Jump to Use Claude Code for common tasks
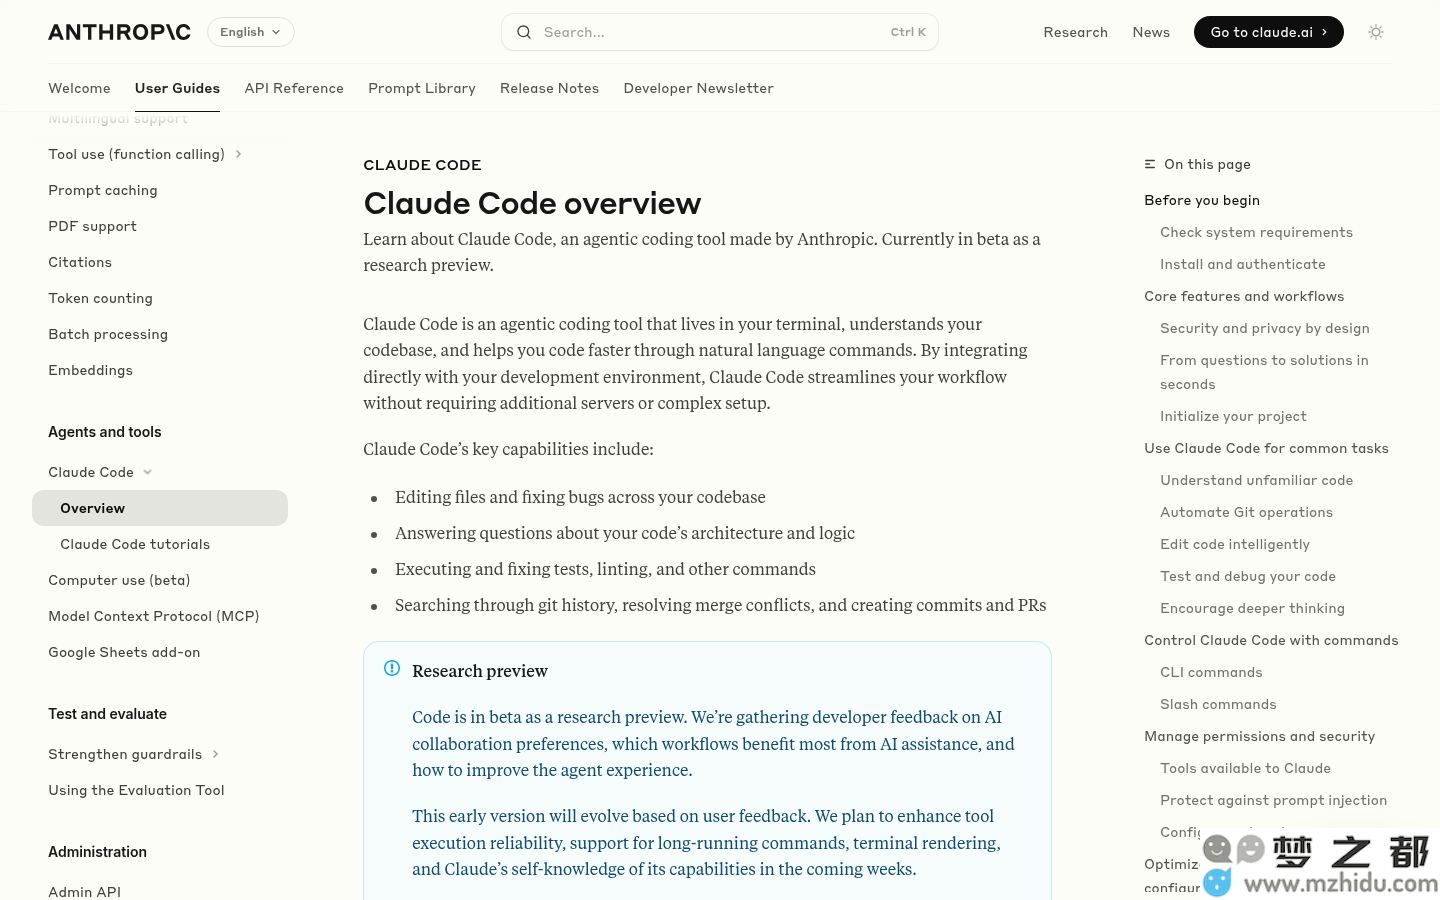This screenshot has height=900, width=1440. [x=1266, y=448]
